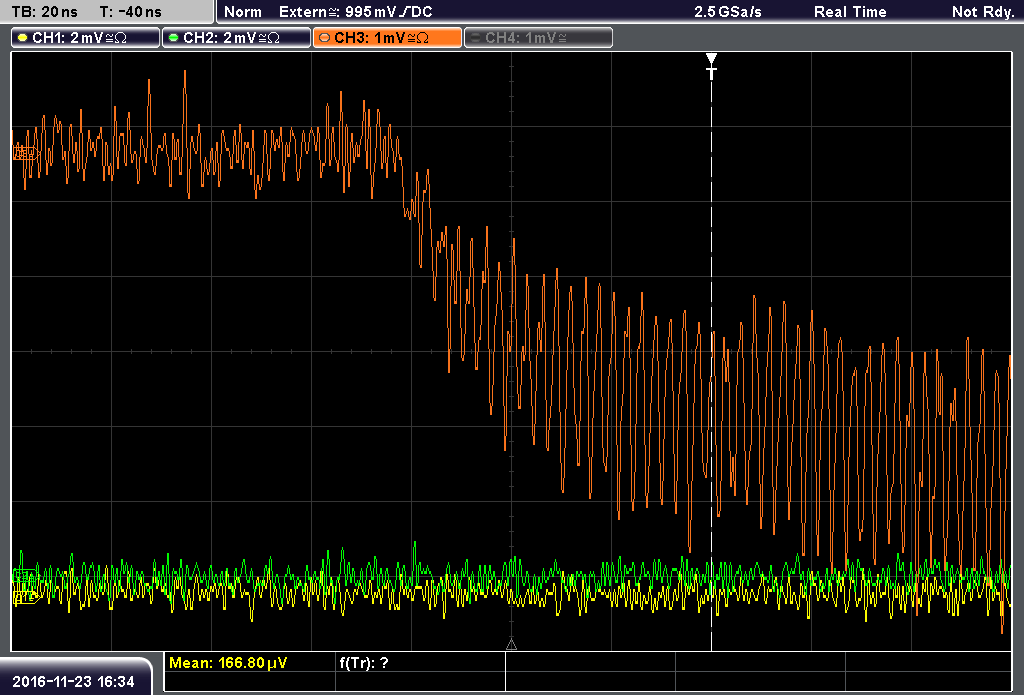Click the Norm trigger mode label
This screenshot has width=1024, height=695.
[x=243, y=12]
